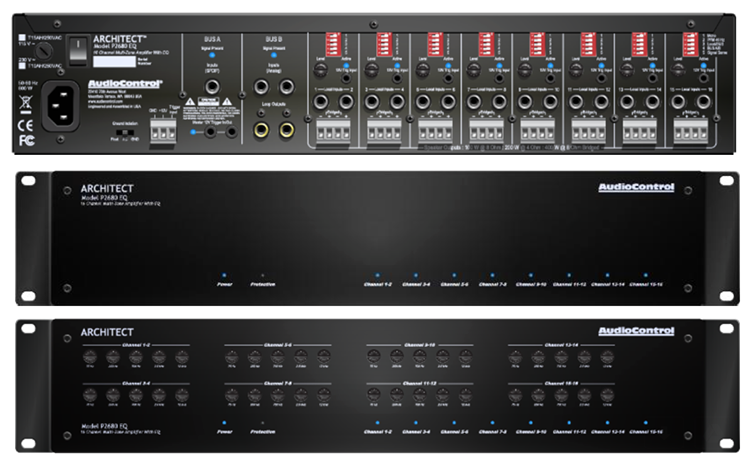Click the rightmost EQ knob under Channel 13-14
Viewport: 750px width, 464px height.
coord(607,357)
